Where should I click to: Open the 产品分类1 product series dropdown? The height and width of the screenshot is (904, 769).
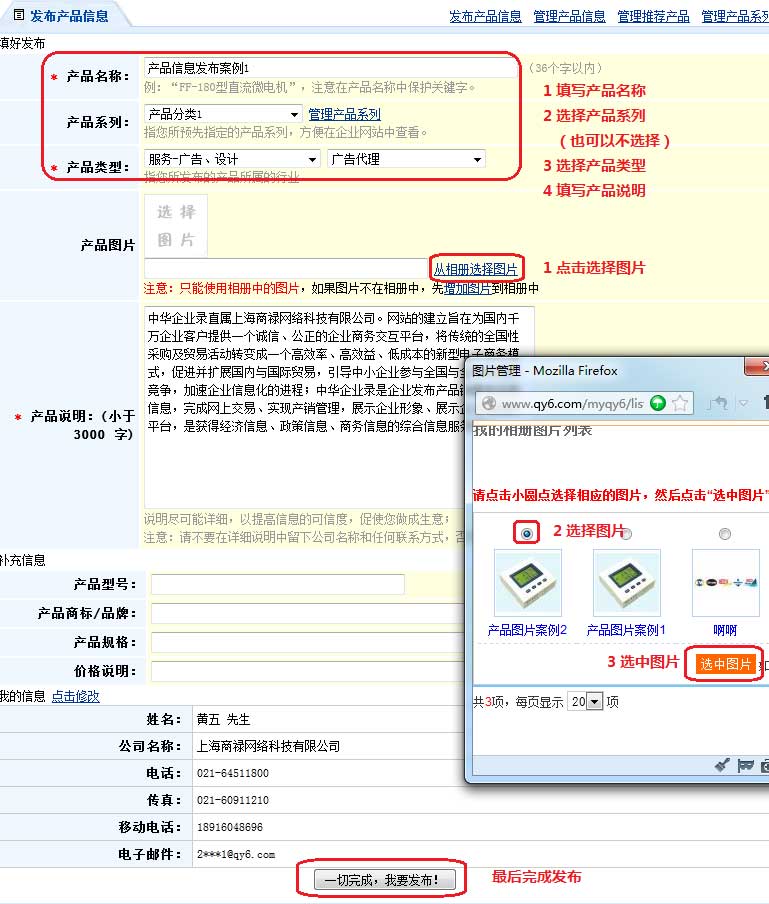[x=223, y=114]
